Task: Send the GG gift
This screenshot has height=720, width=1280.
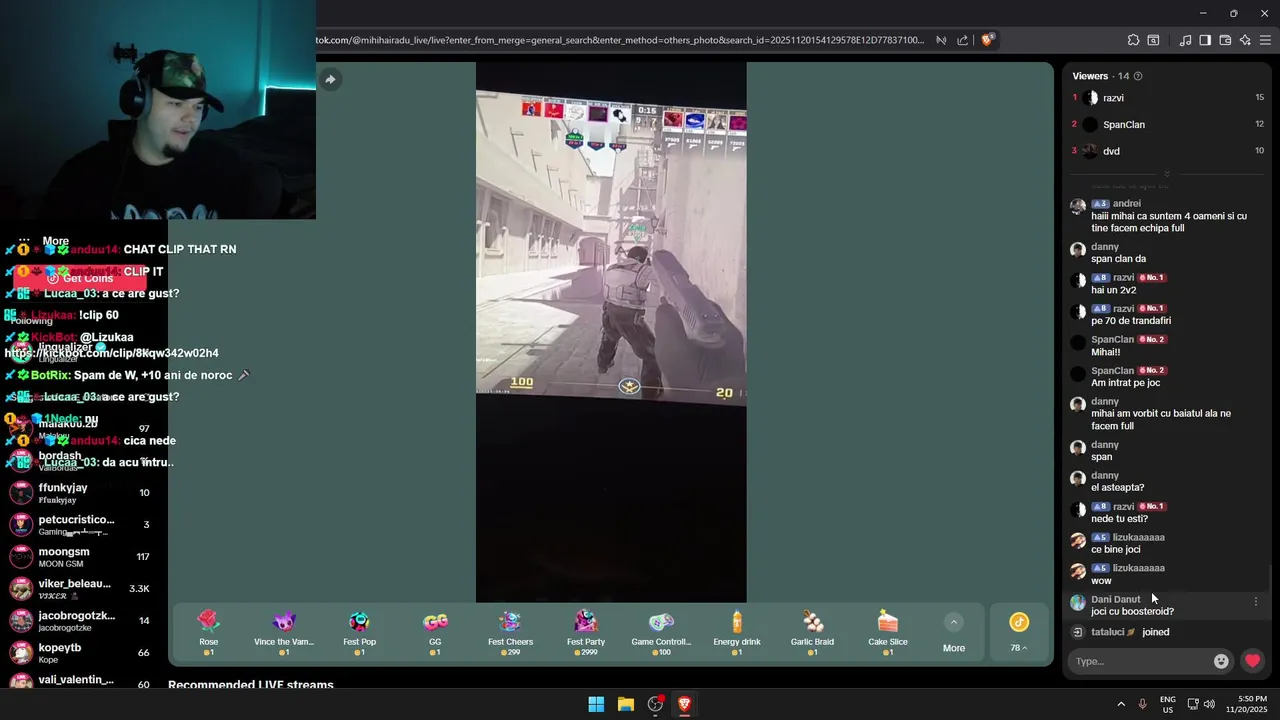Action: 435,632
